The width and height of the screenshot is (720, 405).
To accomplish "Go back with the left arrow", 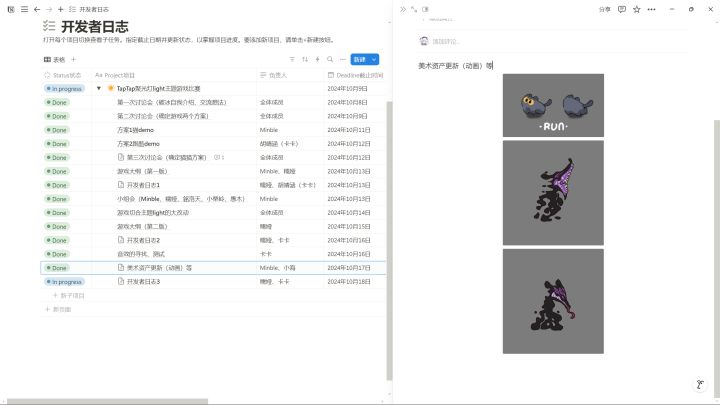I will 37,9.
